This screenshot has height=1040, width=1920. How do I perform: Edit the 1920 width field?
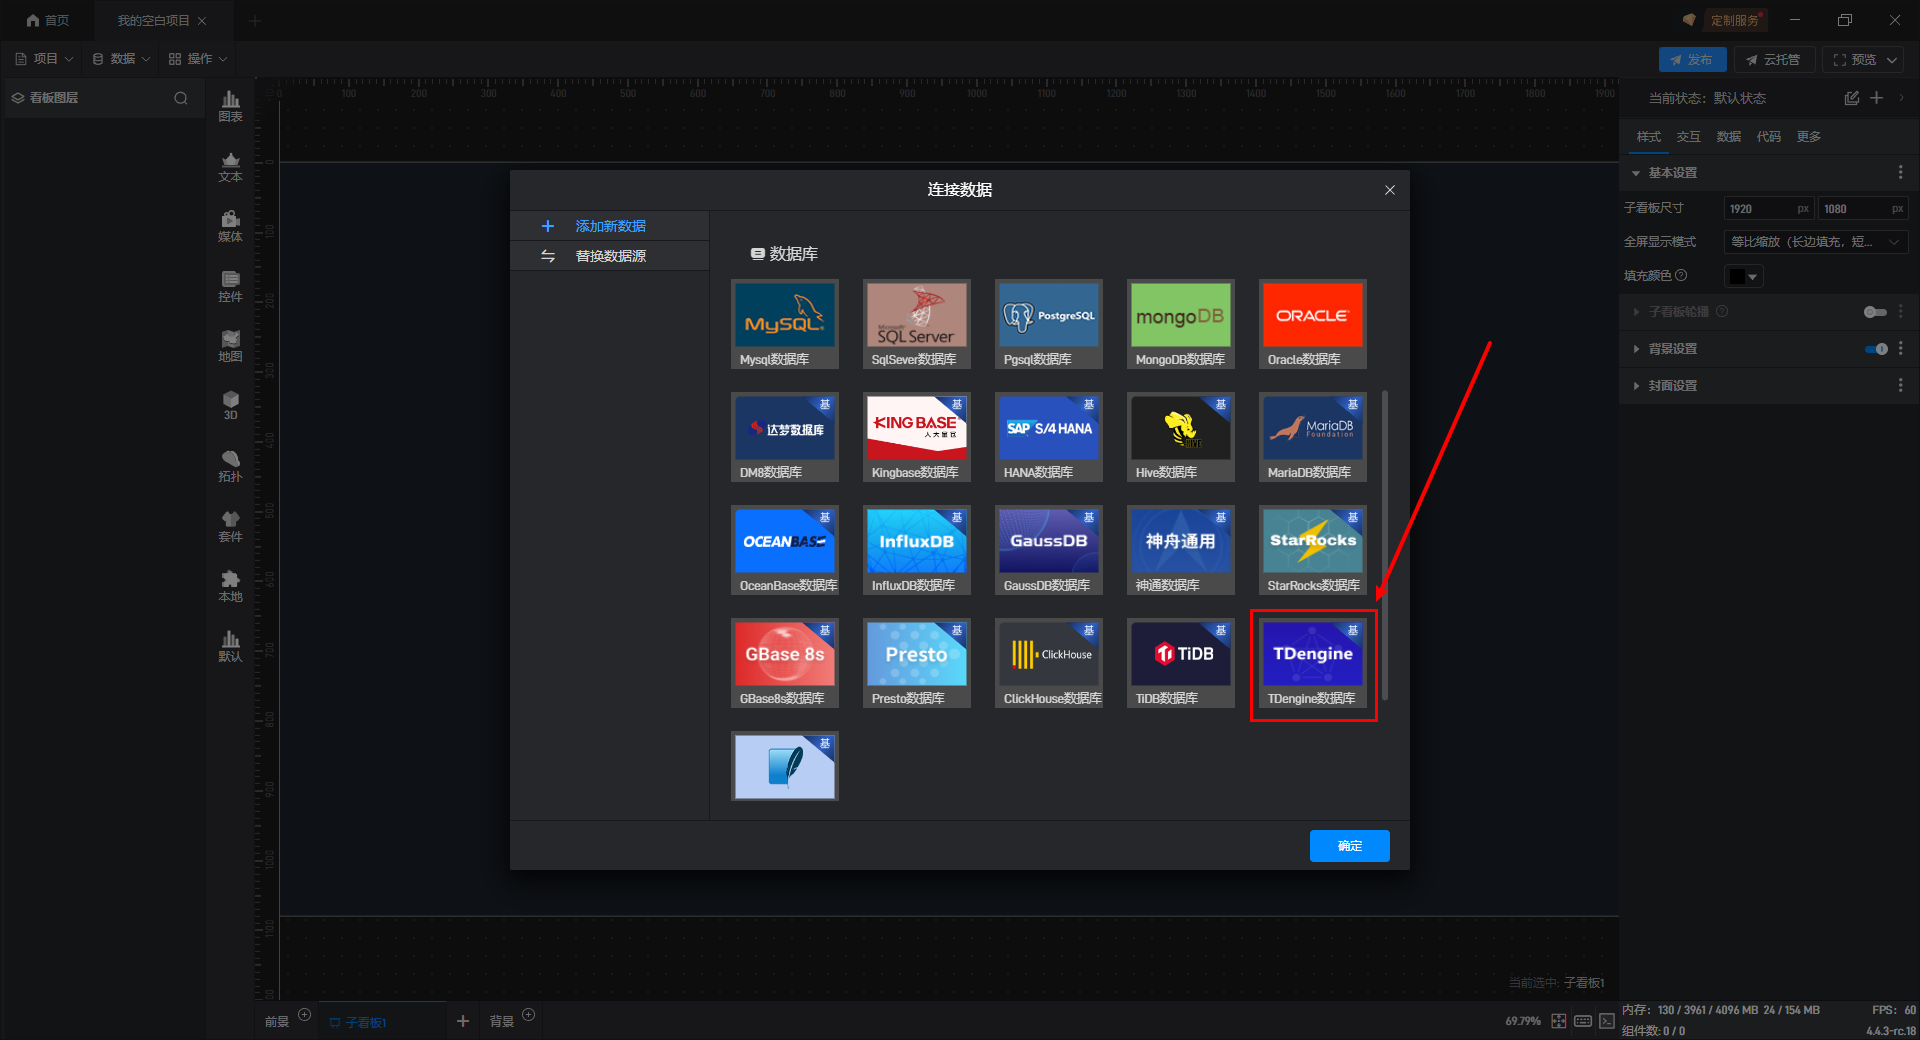point(1769,209)
